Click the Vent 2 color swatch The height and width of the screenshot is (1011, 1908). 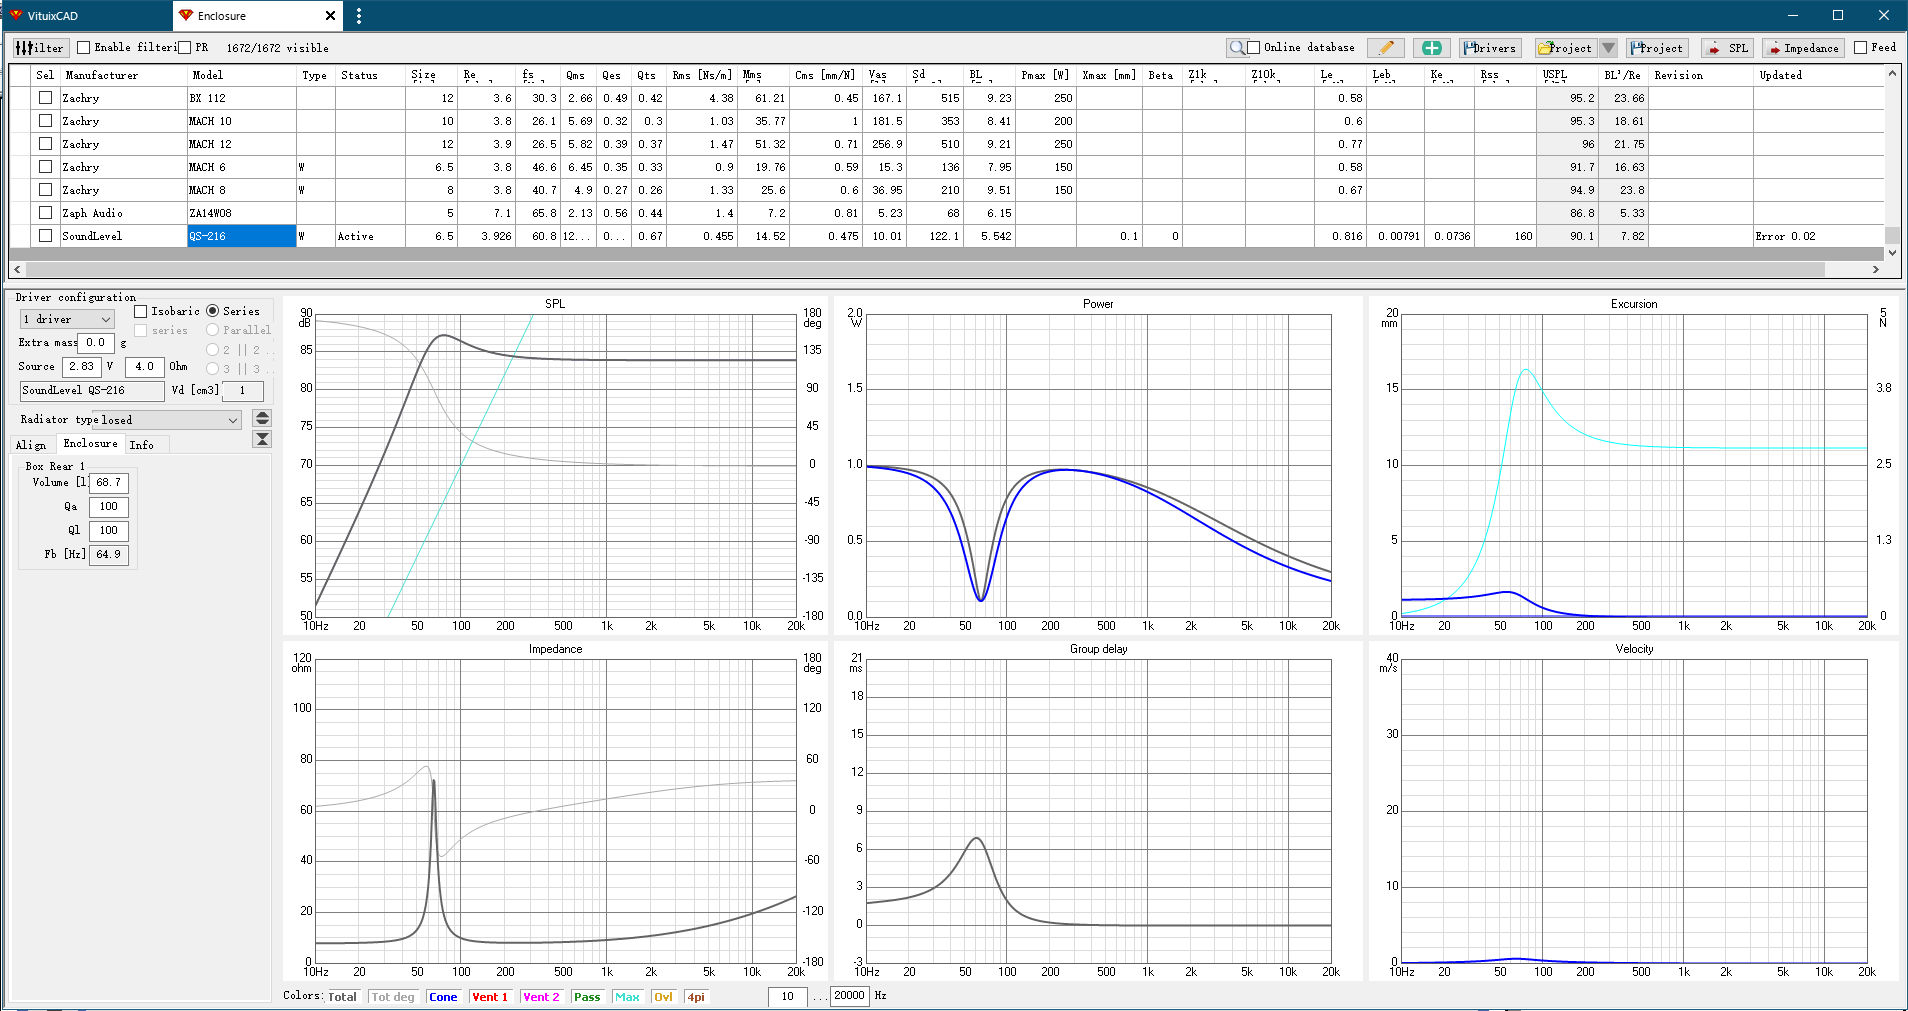click(541, 997)
